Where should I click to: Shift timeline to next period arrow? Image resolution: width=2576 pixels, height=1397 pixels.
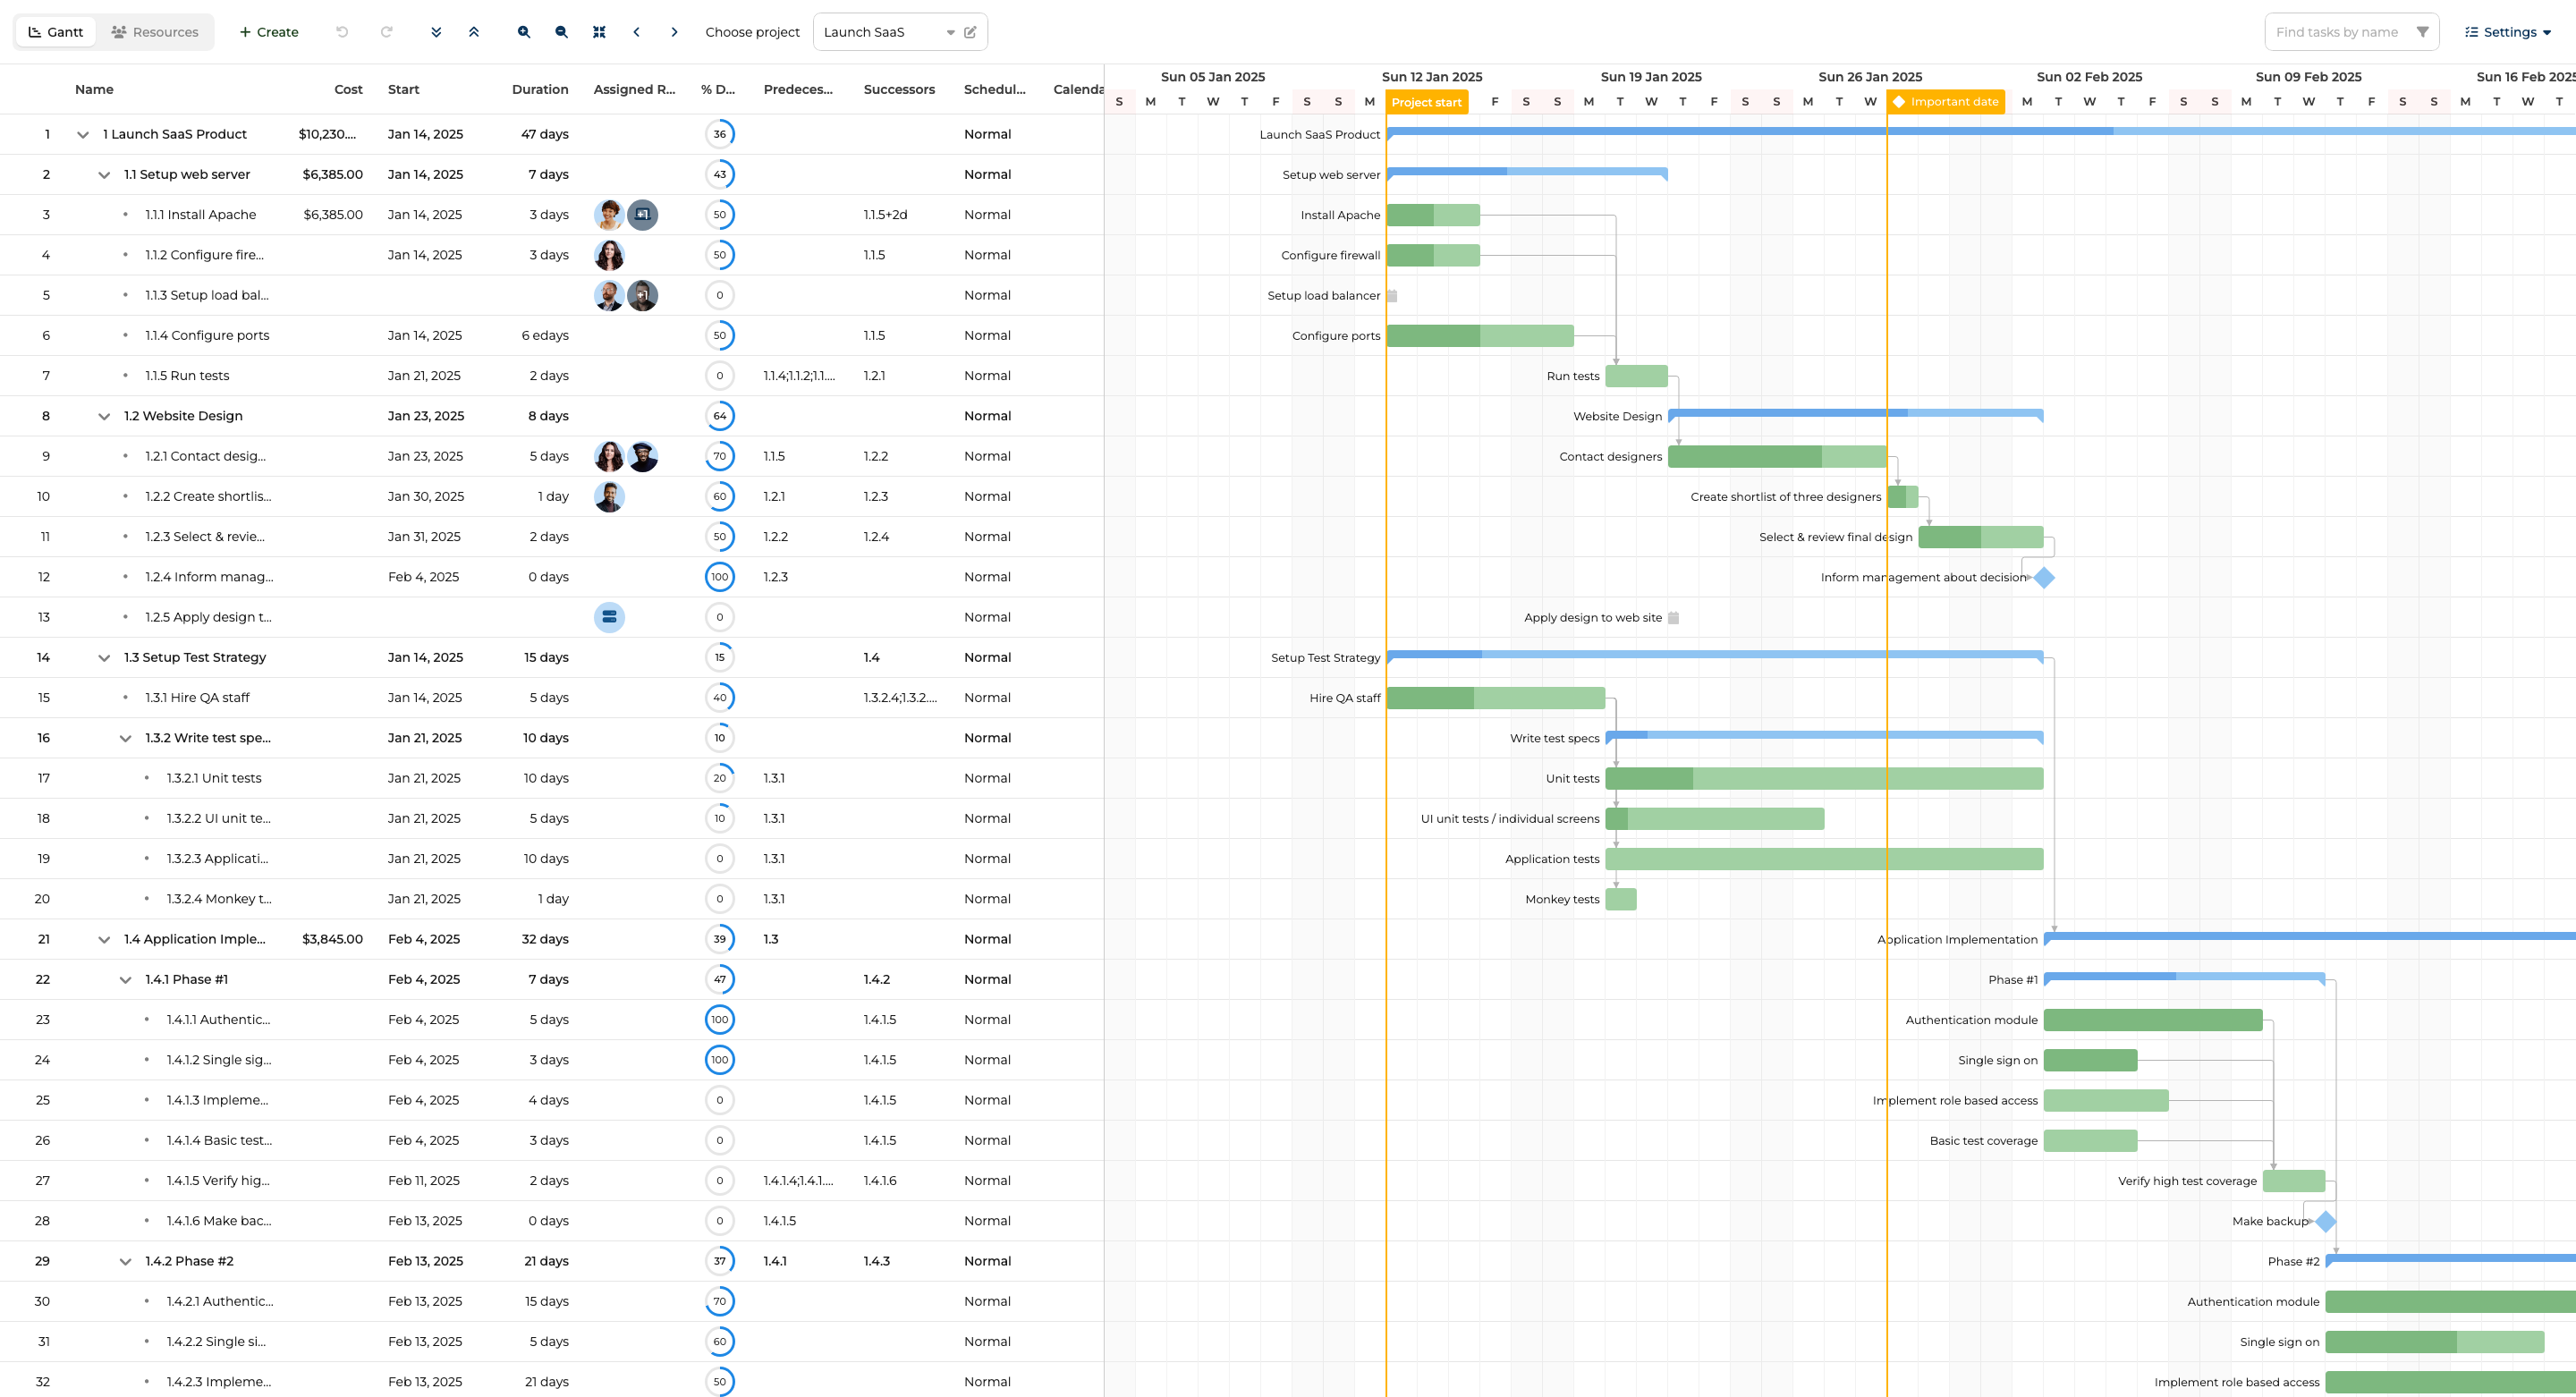click(x=675, y=32)
